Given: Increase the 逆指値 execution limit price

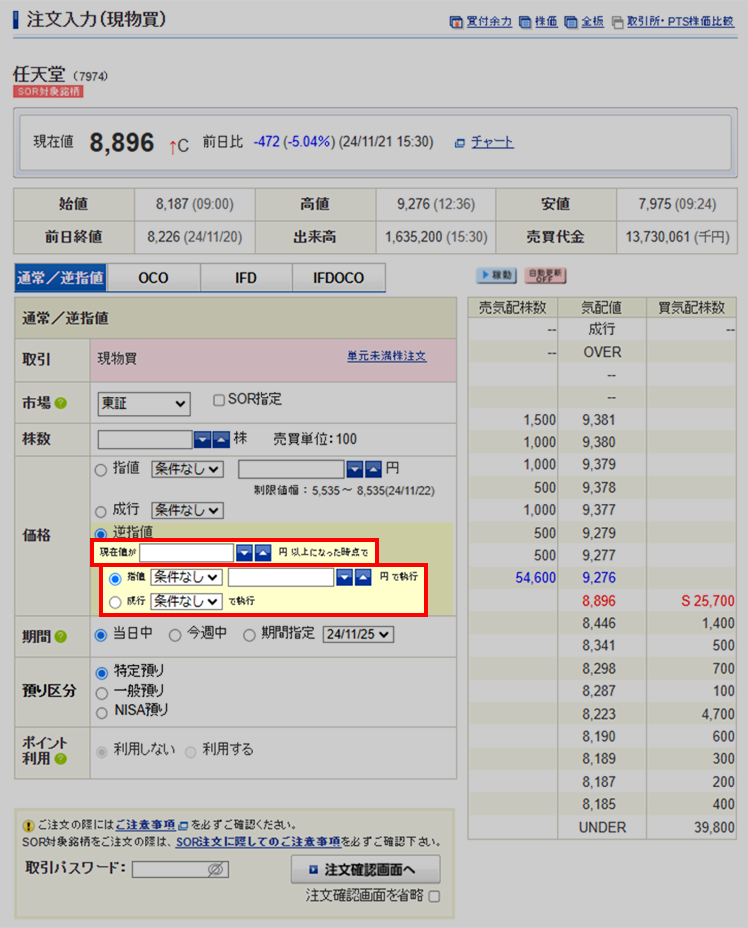Looking at the screenshot, I should coord(363,577).
